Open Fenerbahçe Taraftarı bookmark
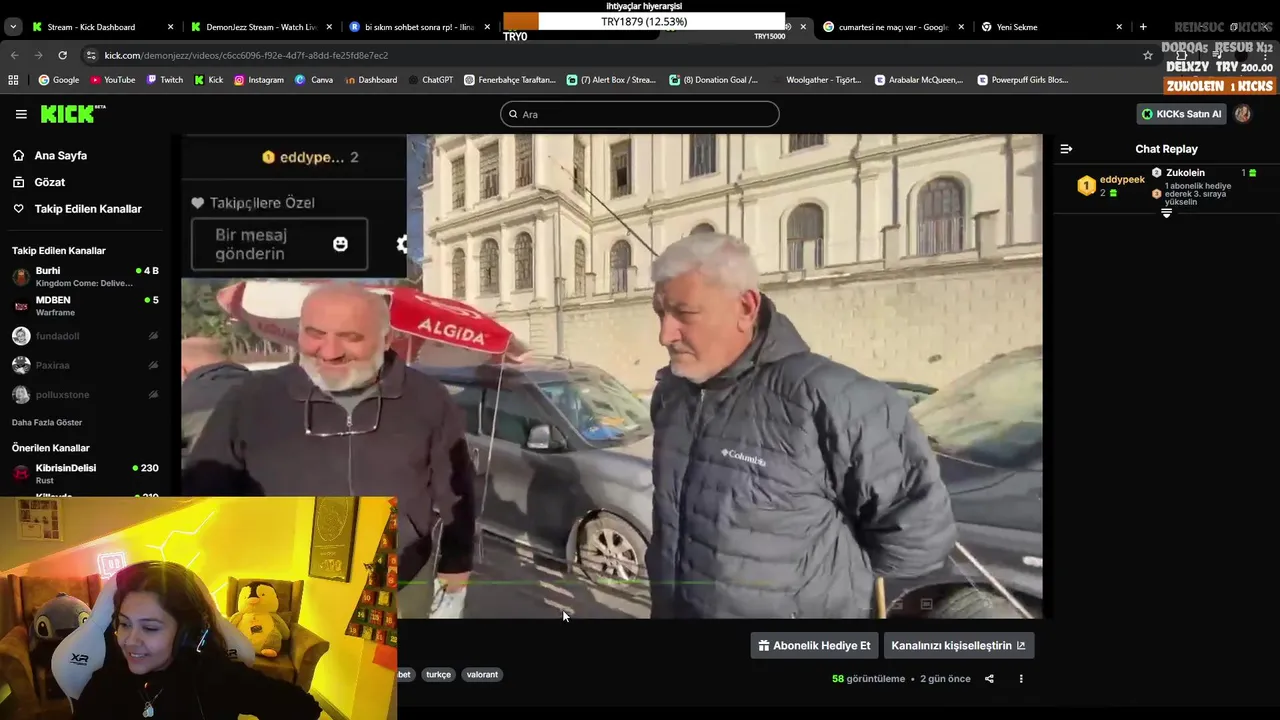This screenshot has height=720, width=1280. tap(510, 80)
